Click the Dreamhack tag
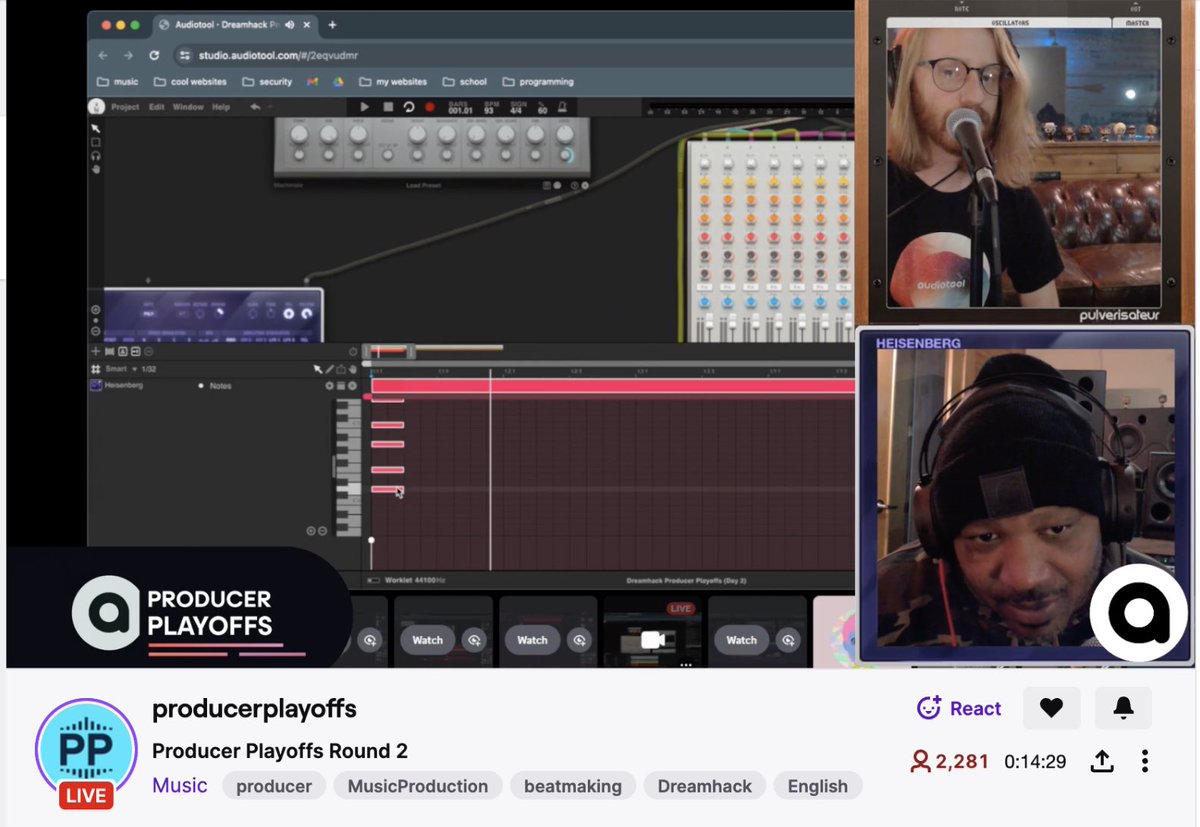Screen dimensions: 1200x827 [x=705, y=786]
